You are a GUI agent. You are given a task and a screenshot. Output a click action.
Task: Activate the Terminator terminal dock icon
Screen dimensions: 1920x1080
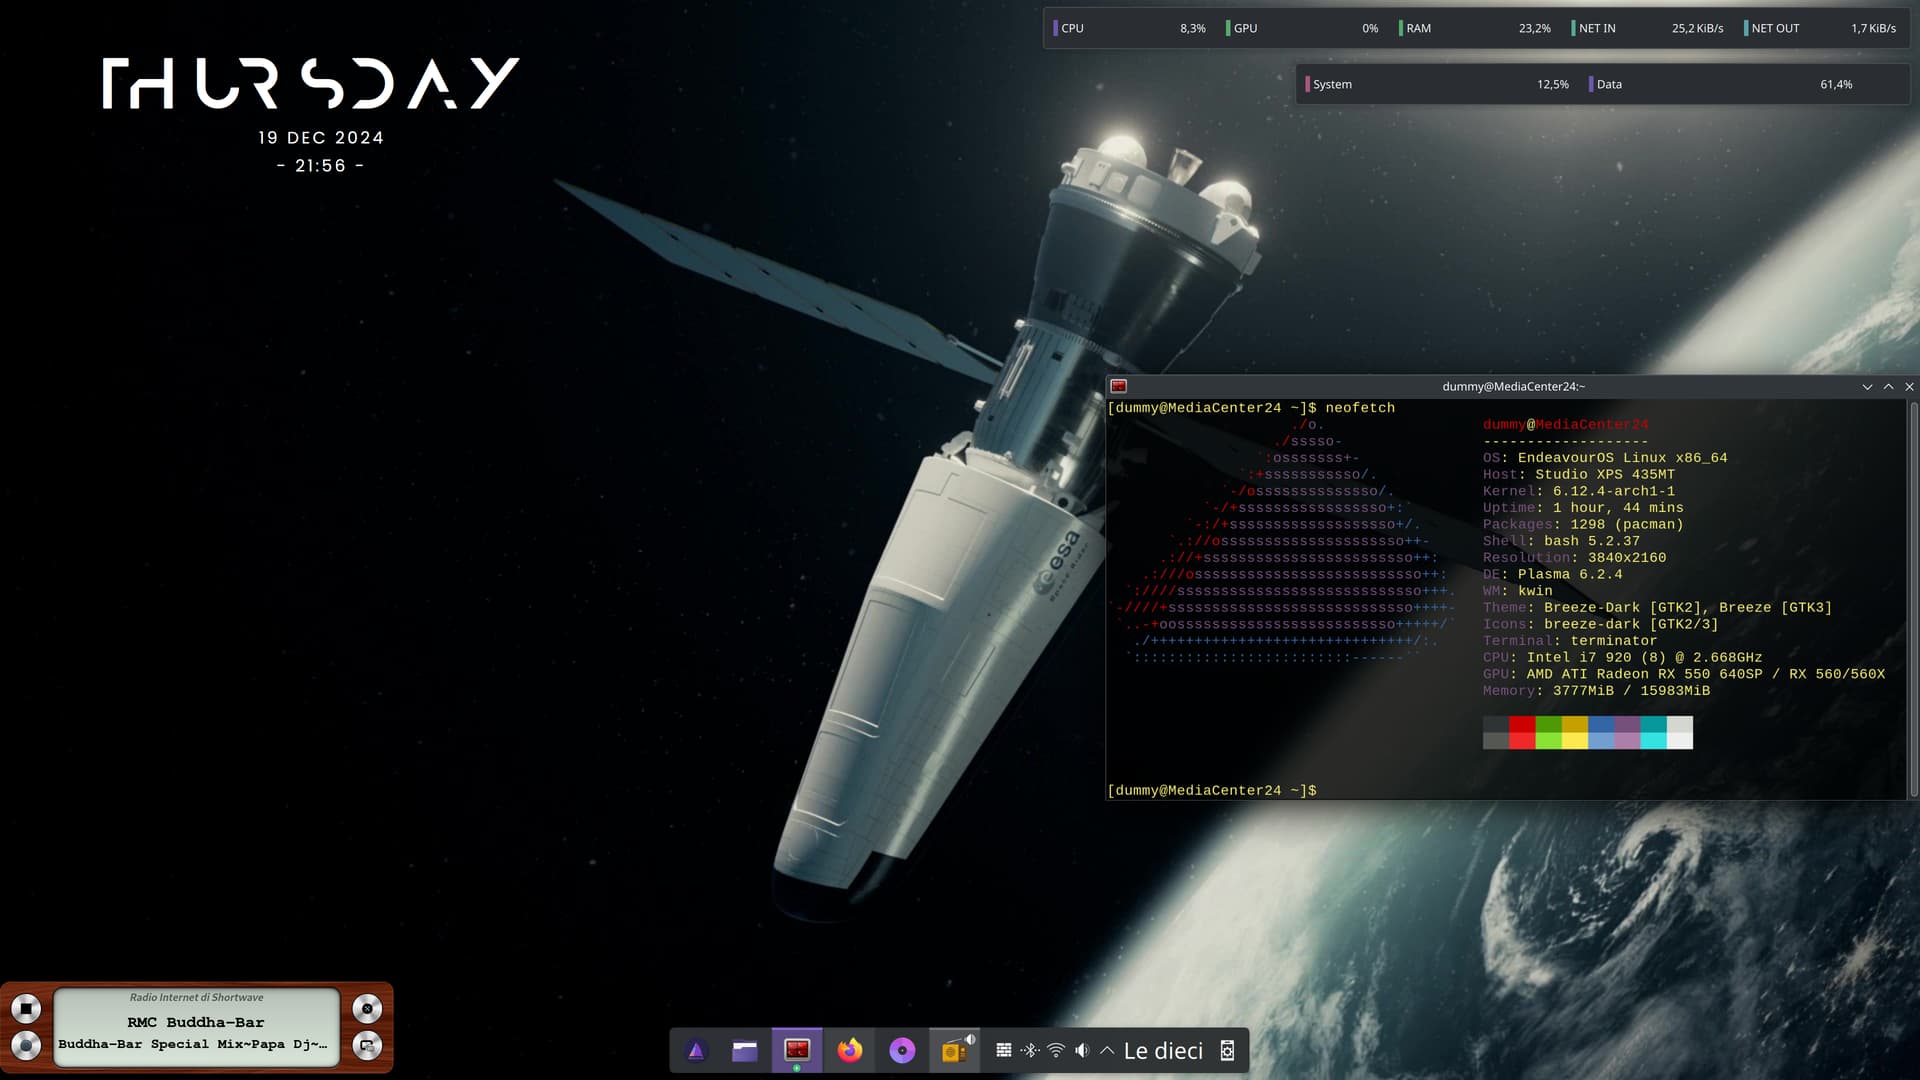pos(797,1050)
